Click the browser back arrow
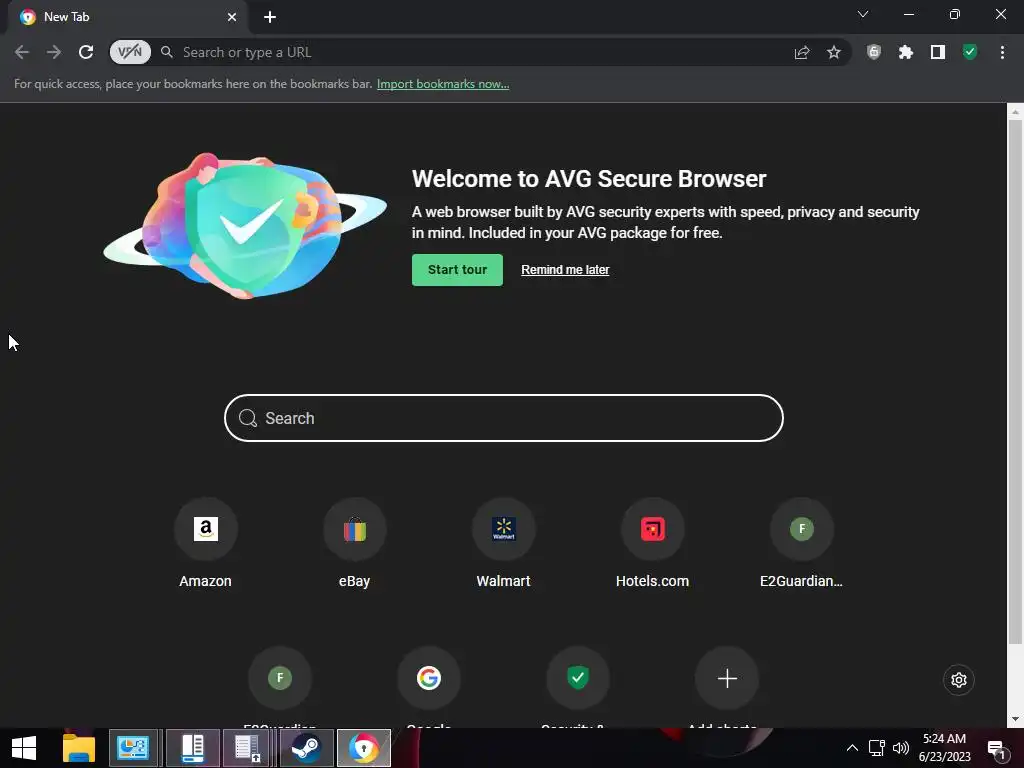The image size is (1024, 768). pos(22,52)
